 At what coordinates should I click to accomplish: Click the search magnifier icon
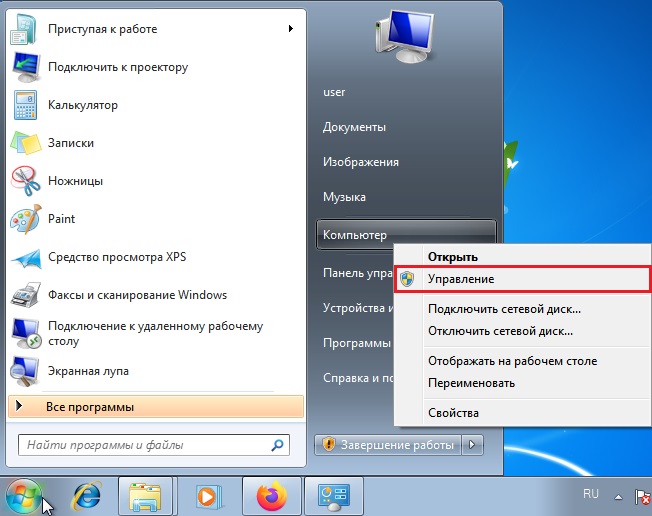pyautogui.click(x=277, y=445)
